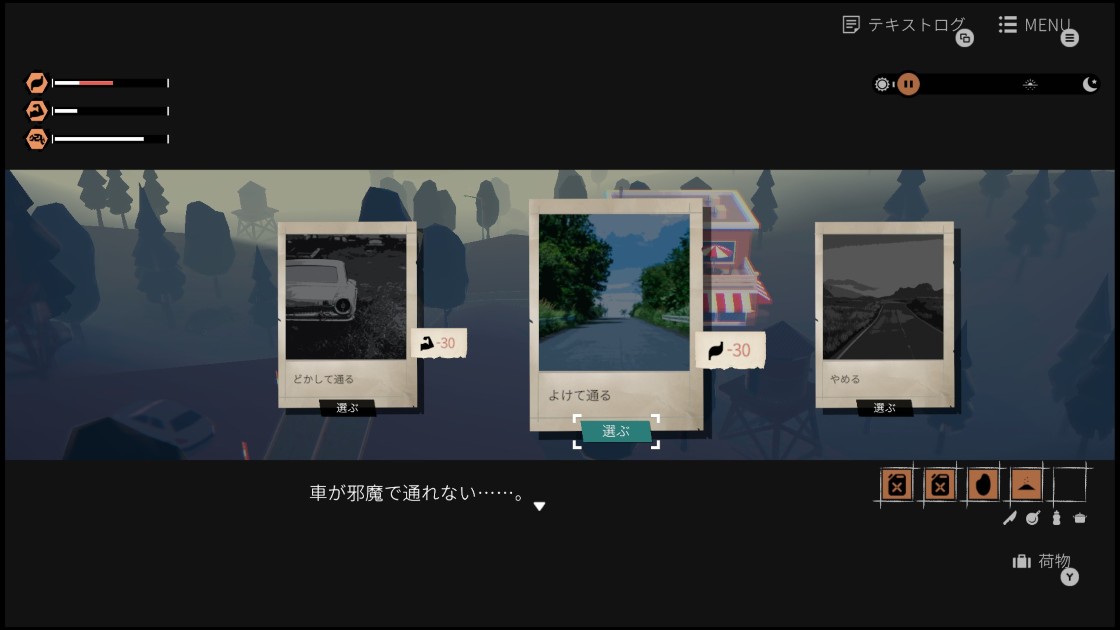Click the text log notepad icon
1120x630 pixels.
(x=851, y=25)
